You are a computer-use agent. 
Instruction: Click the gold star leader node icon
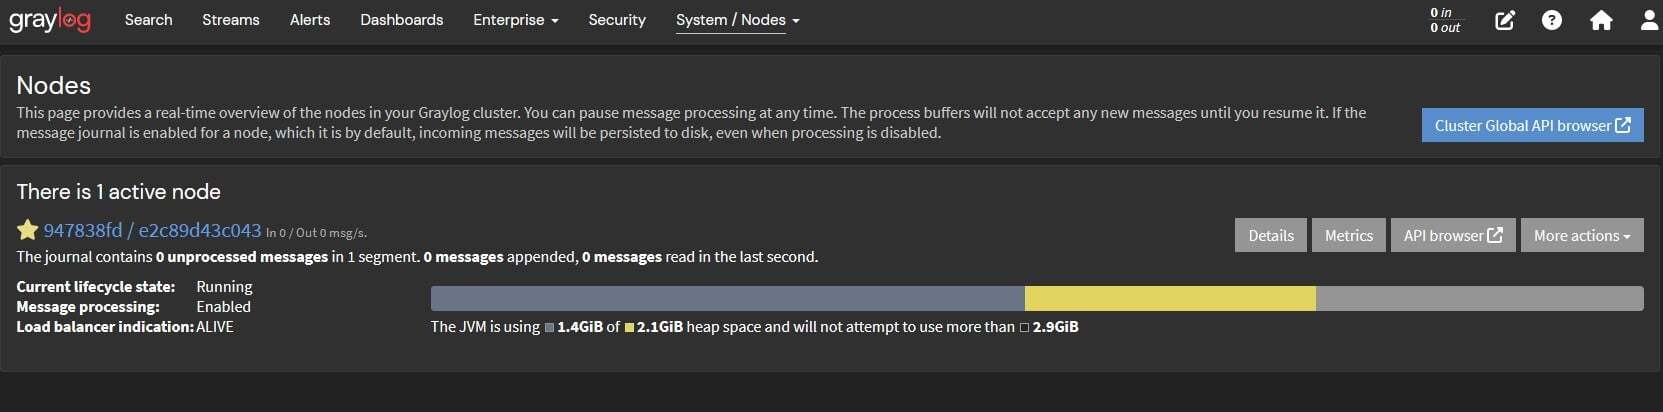(x=27, y=230)
